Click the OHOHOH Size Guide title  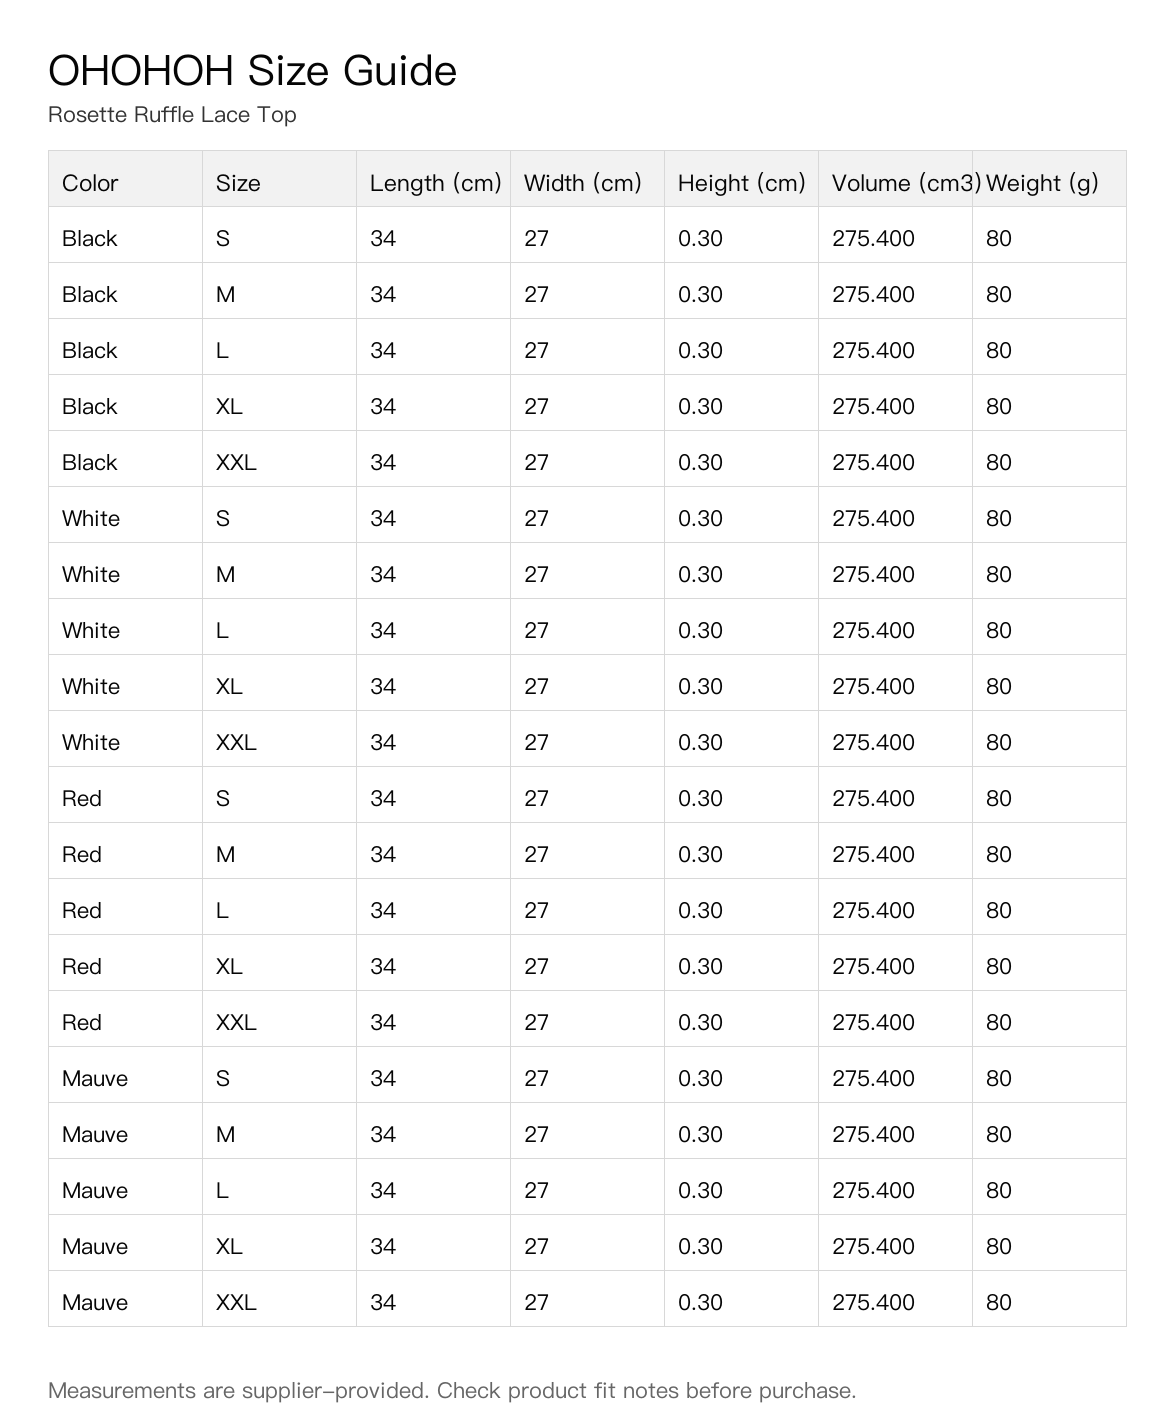[252, 71]
